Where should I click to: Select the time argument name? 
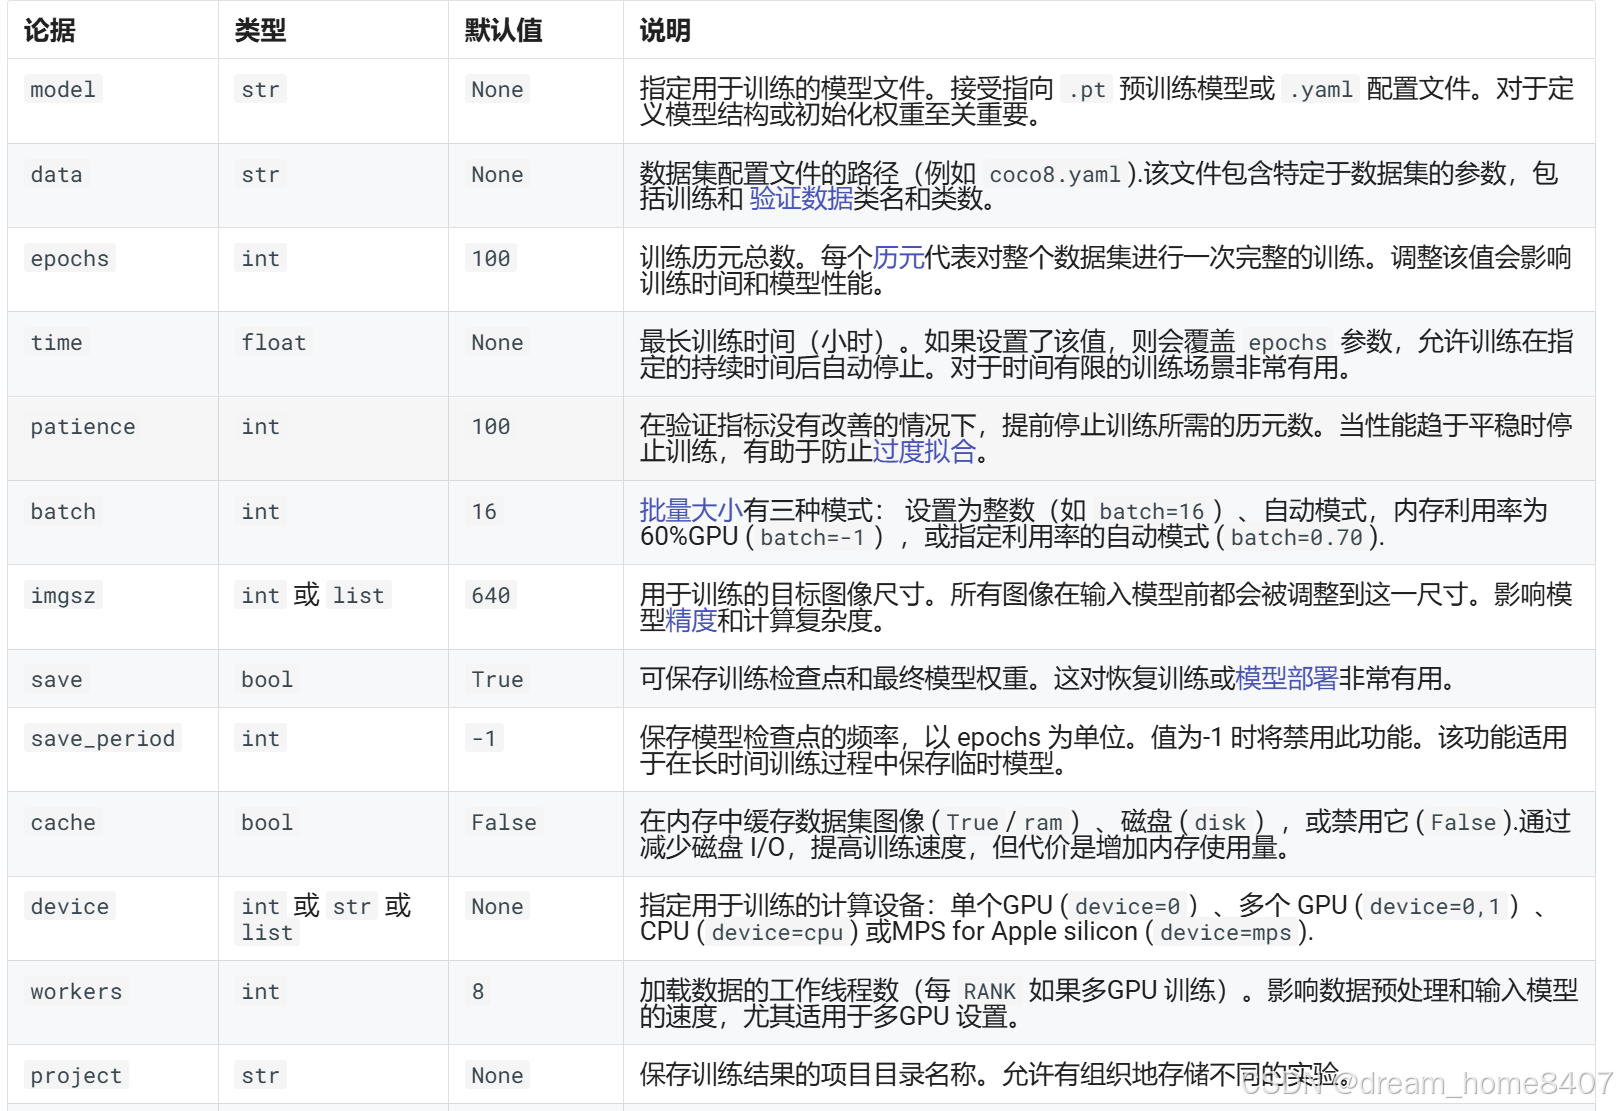(56, 343)
